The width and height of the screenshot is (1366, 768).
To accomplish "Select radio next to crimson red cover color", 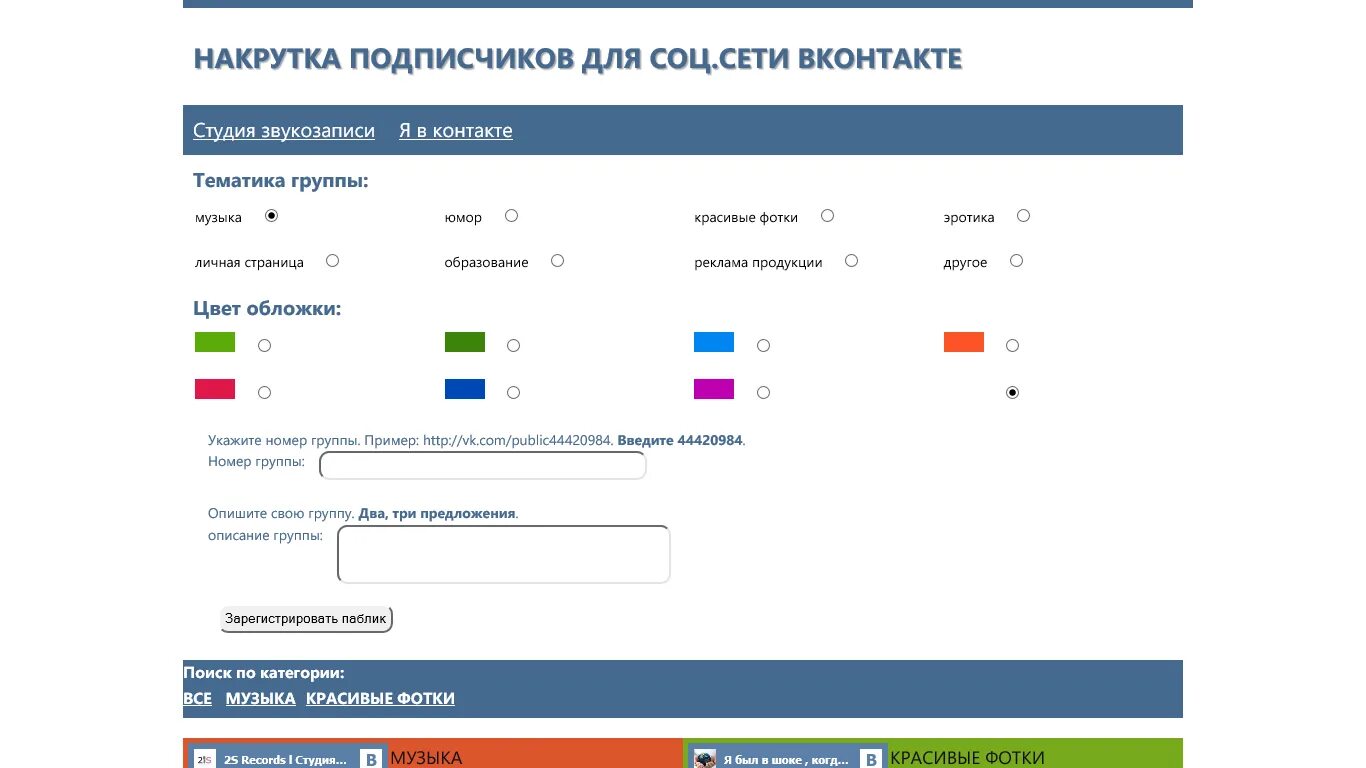I will pyautogui.click(x=264, y=393).
